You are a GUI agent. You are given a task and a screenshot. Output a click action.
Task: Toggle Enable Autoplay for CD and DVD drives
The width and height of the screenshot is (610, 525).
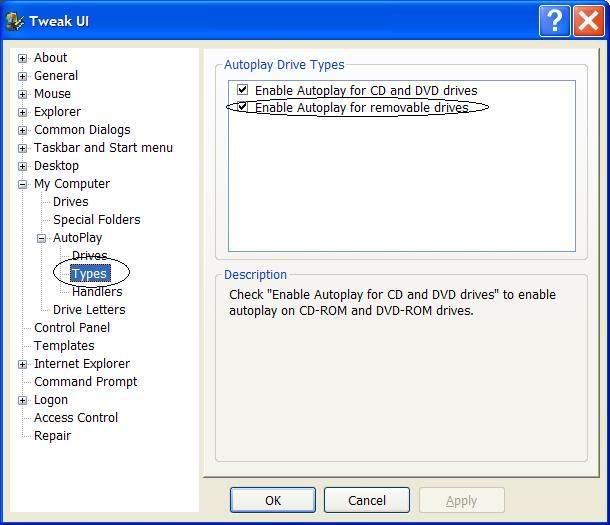point(242,90)
